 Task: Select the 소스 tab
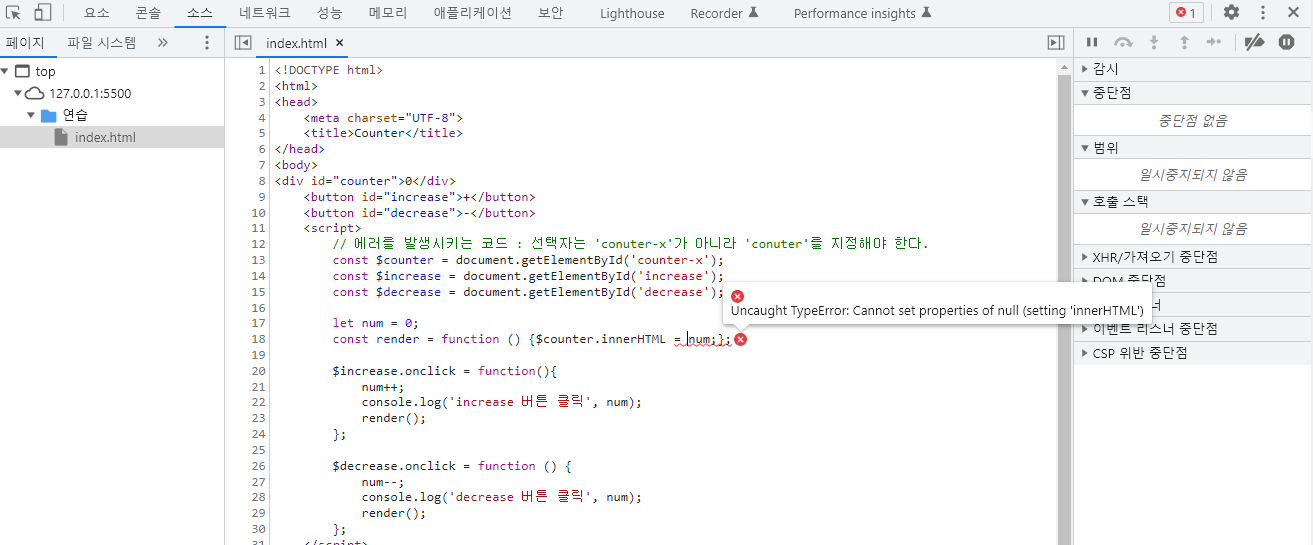200,13
